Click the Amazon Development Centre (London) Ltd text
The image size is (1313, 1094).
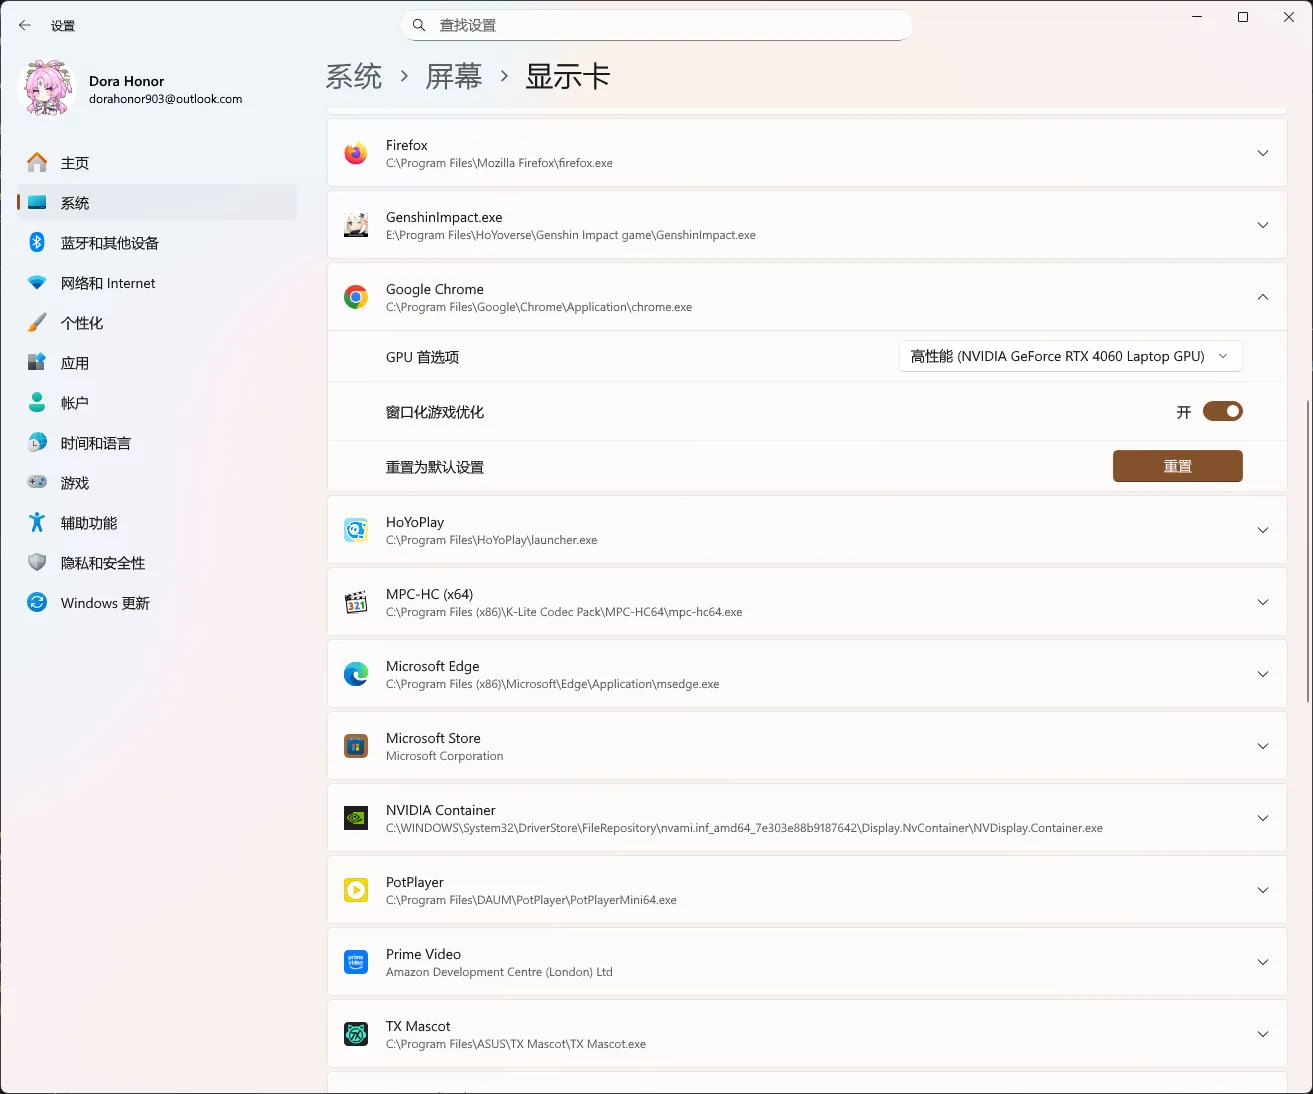pyautogui.click(x=499, y=972)
